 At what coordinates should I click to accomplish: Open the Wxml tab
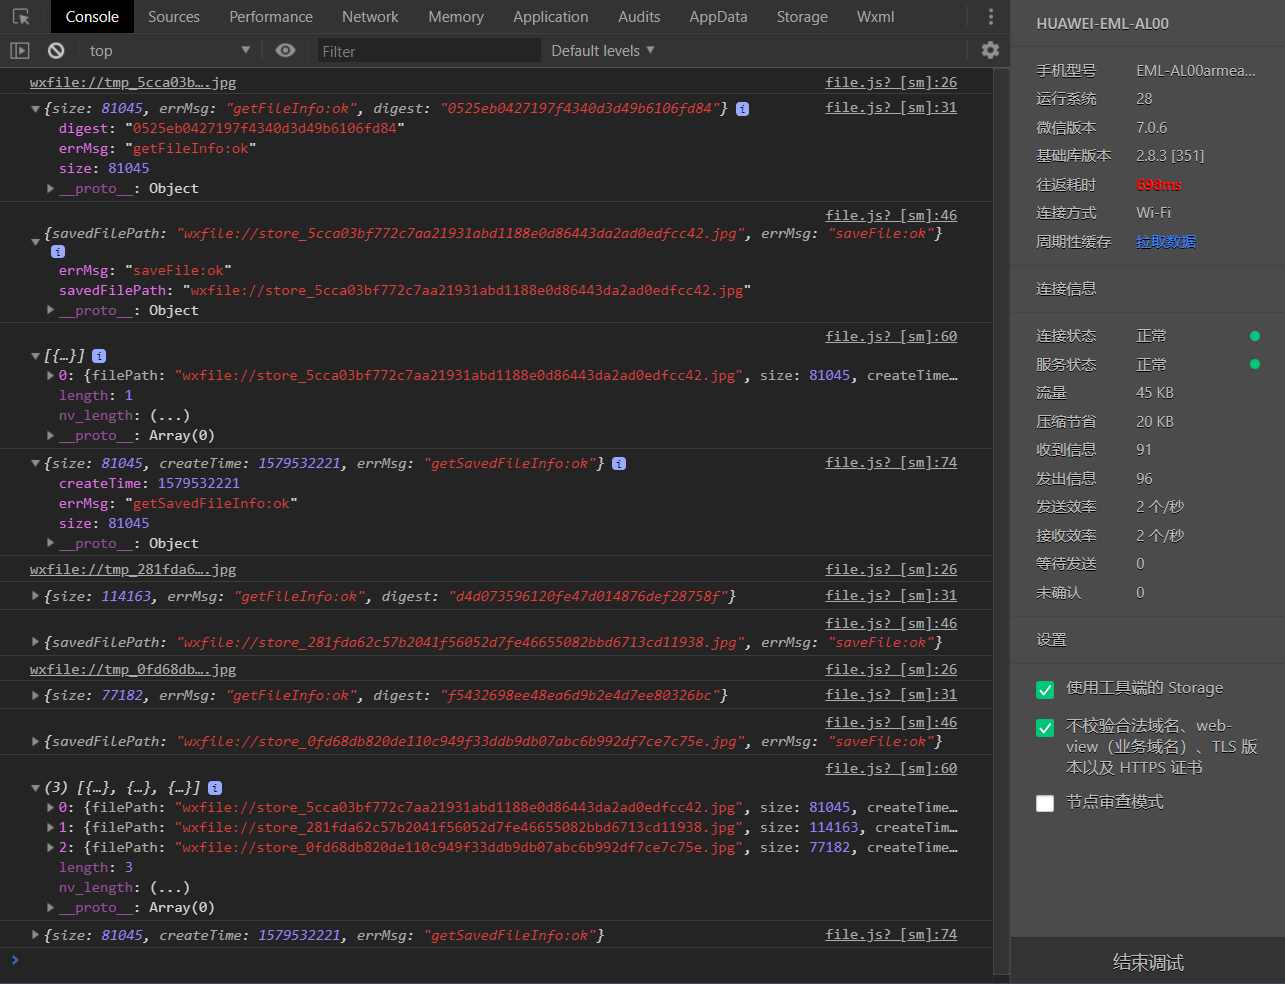(876, 17)
